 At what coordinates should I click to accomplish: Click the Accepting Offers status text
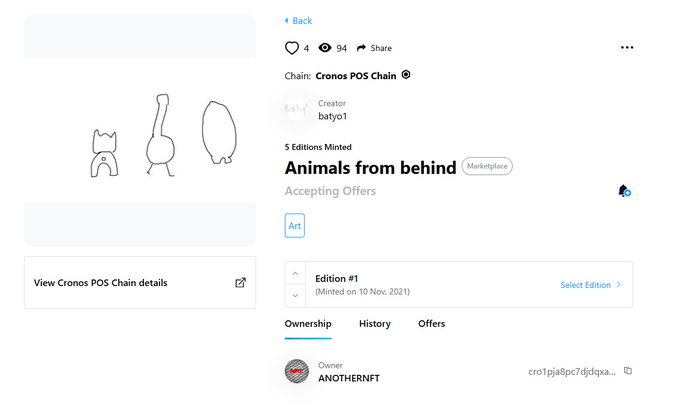[x=330, y=191]
